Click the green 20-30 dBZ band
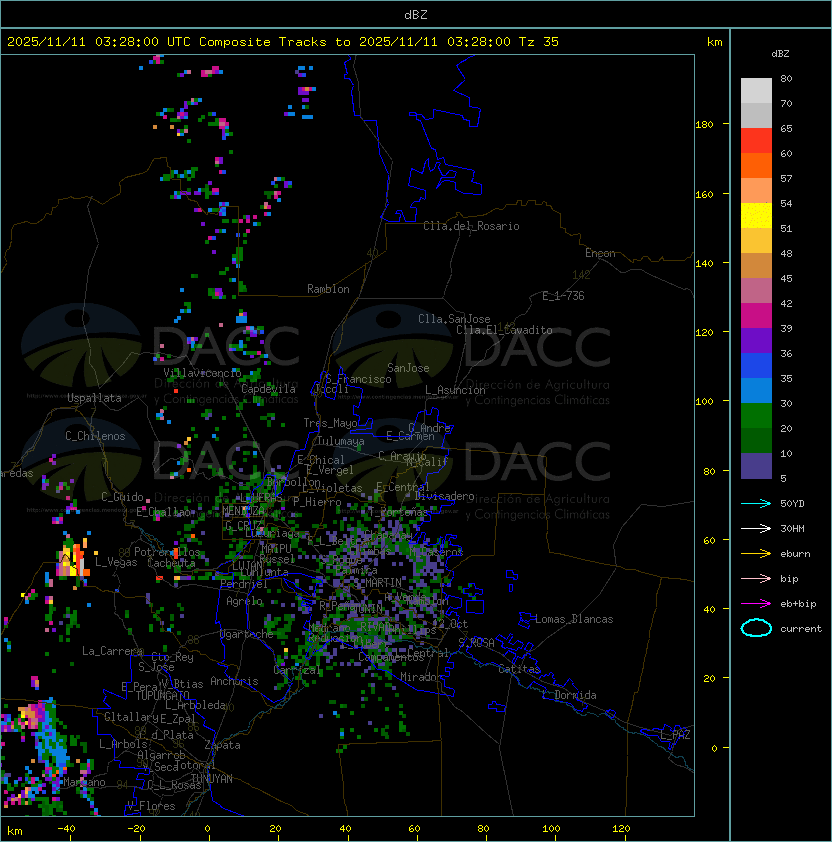This screenshot has width=832, height=842. [756, 416]
